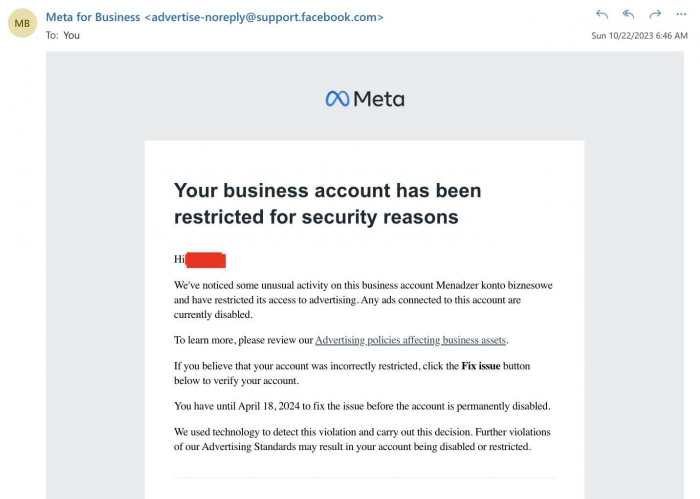Click the Meta wordmark in the header
The height and width of the screenshot is (499, 700).
(379, 99)
